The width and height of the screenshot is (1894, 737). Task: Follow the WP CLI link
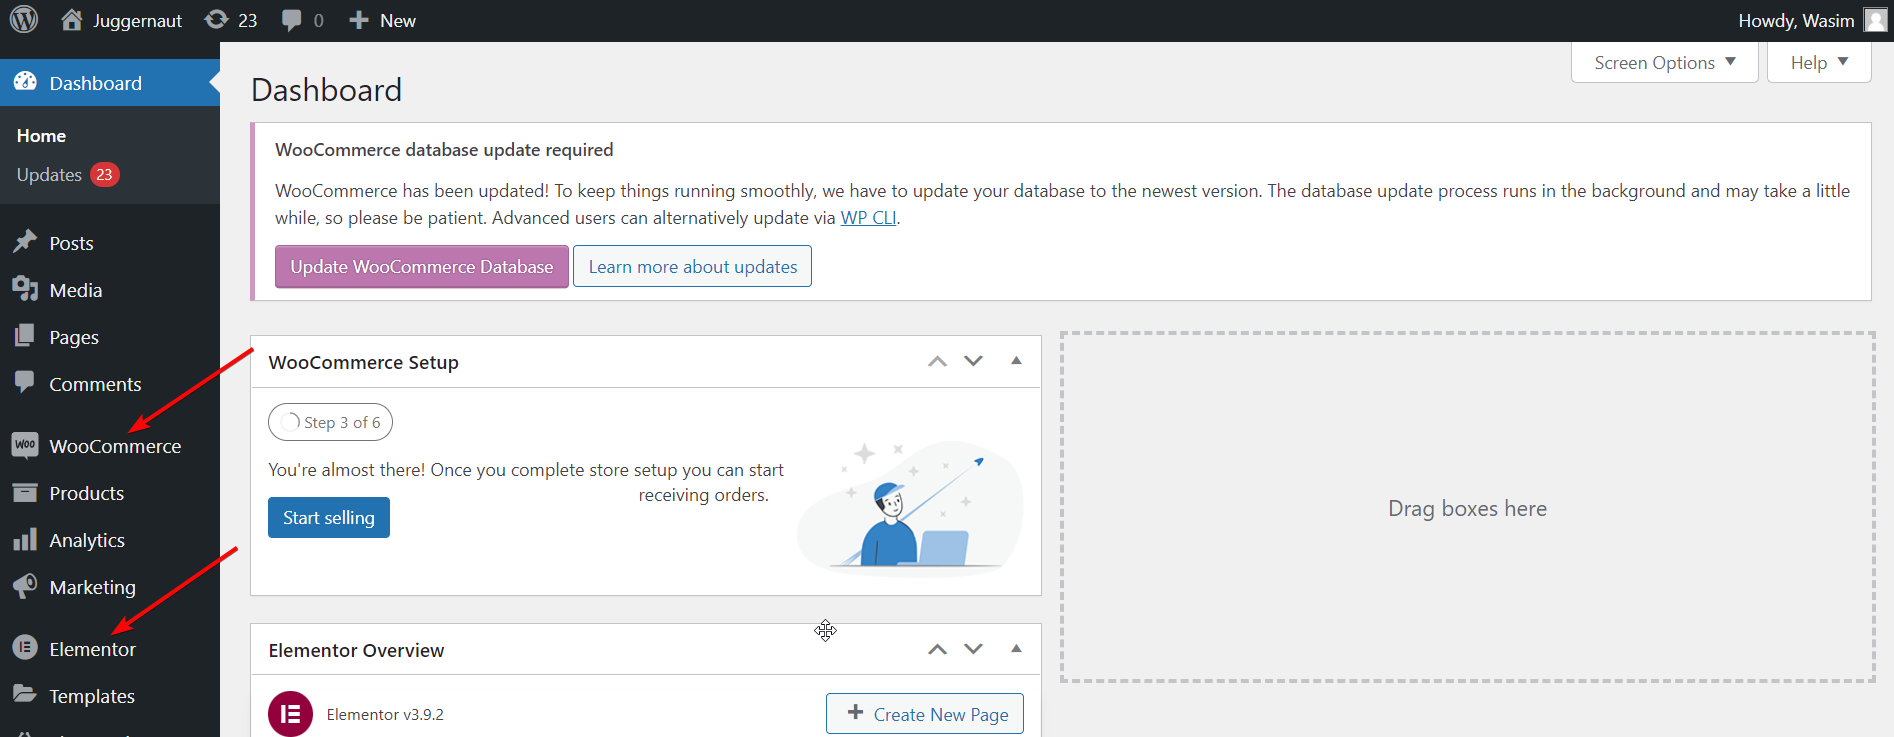[x=868, y=218]
